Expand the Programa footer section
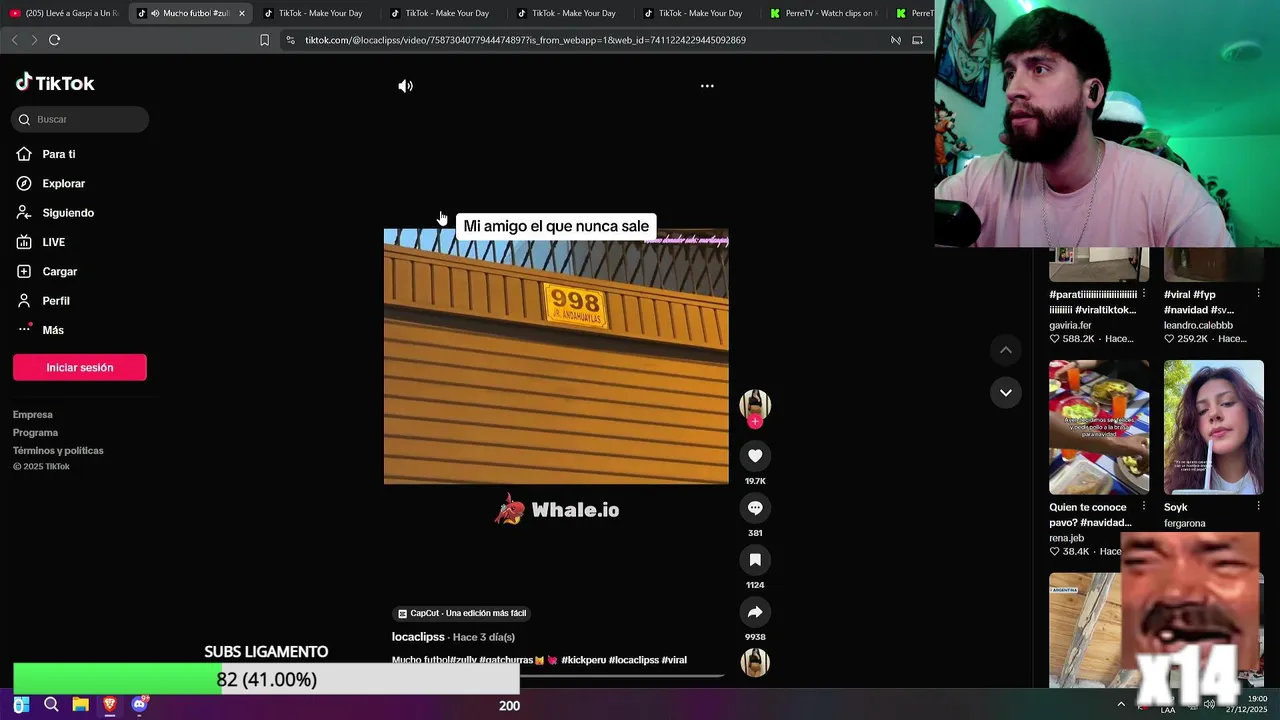1280x720 pixels. (35, 433)
